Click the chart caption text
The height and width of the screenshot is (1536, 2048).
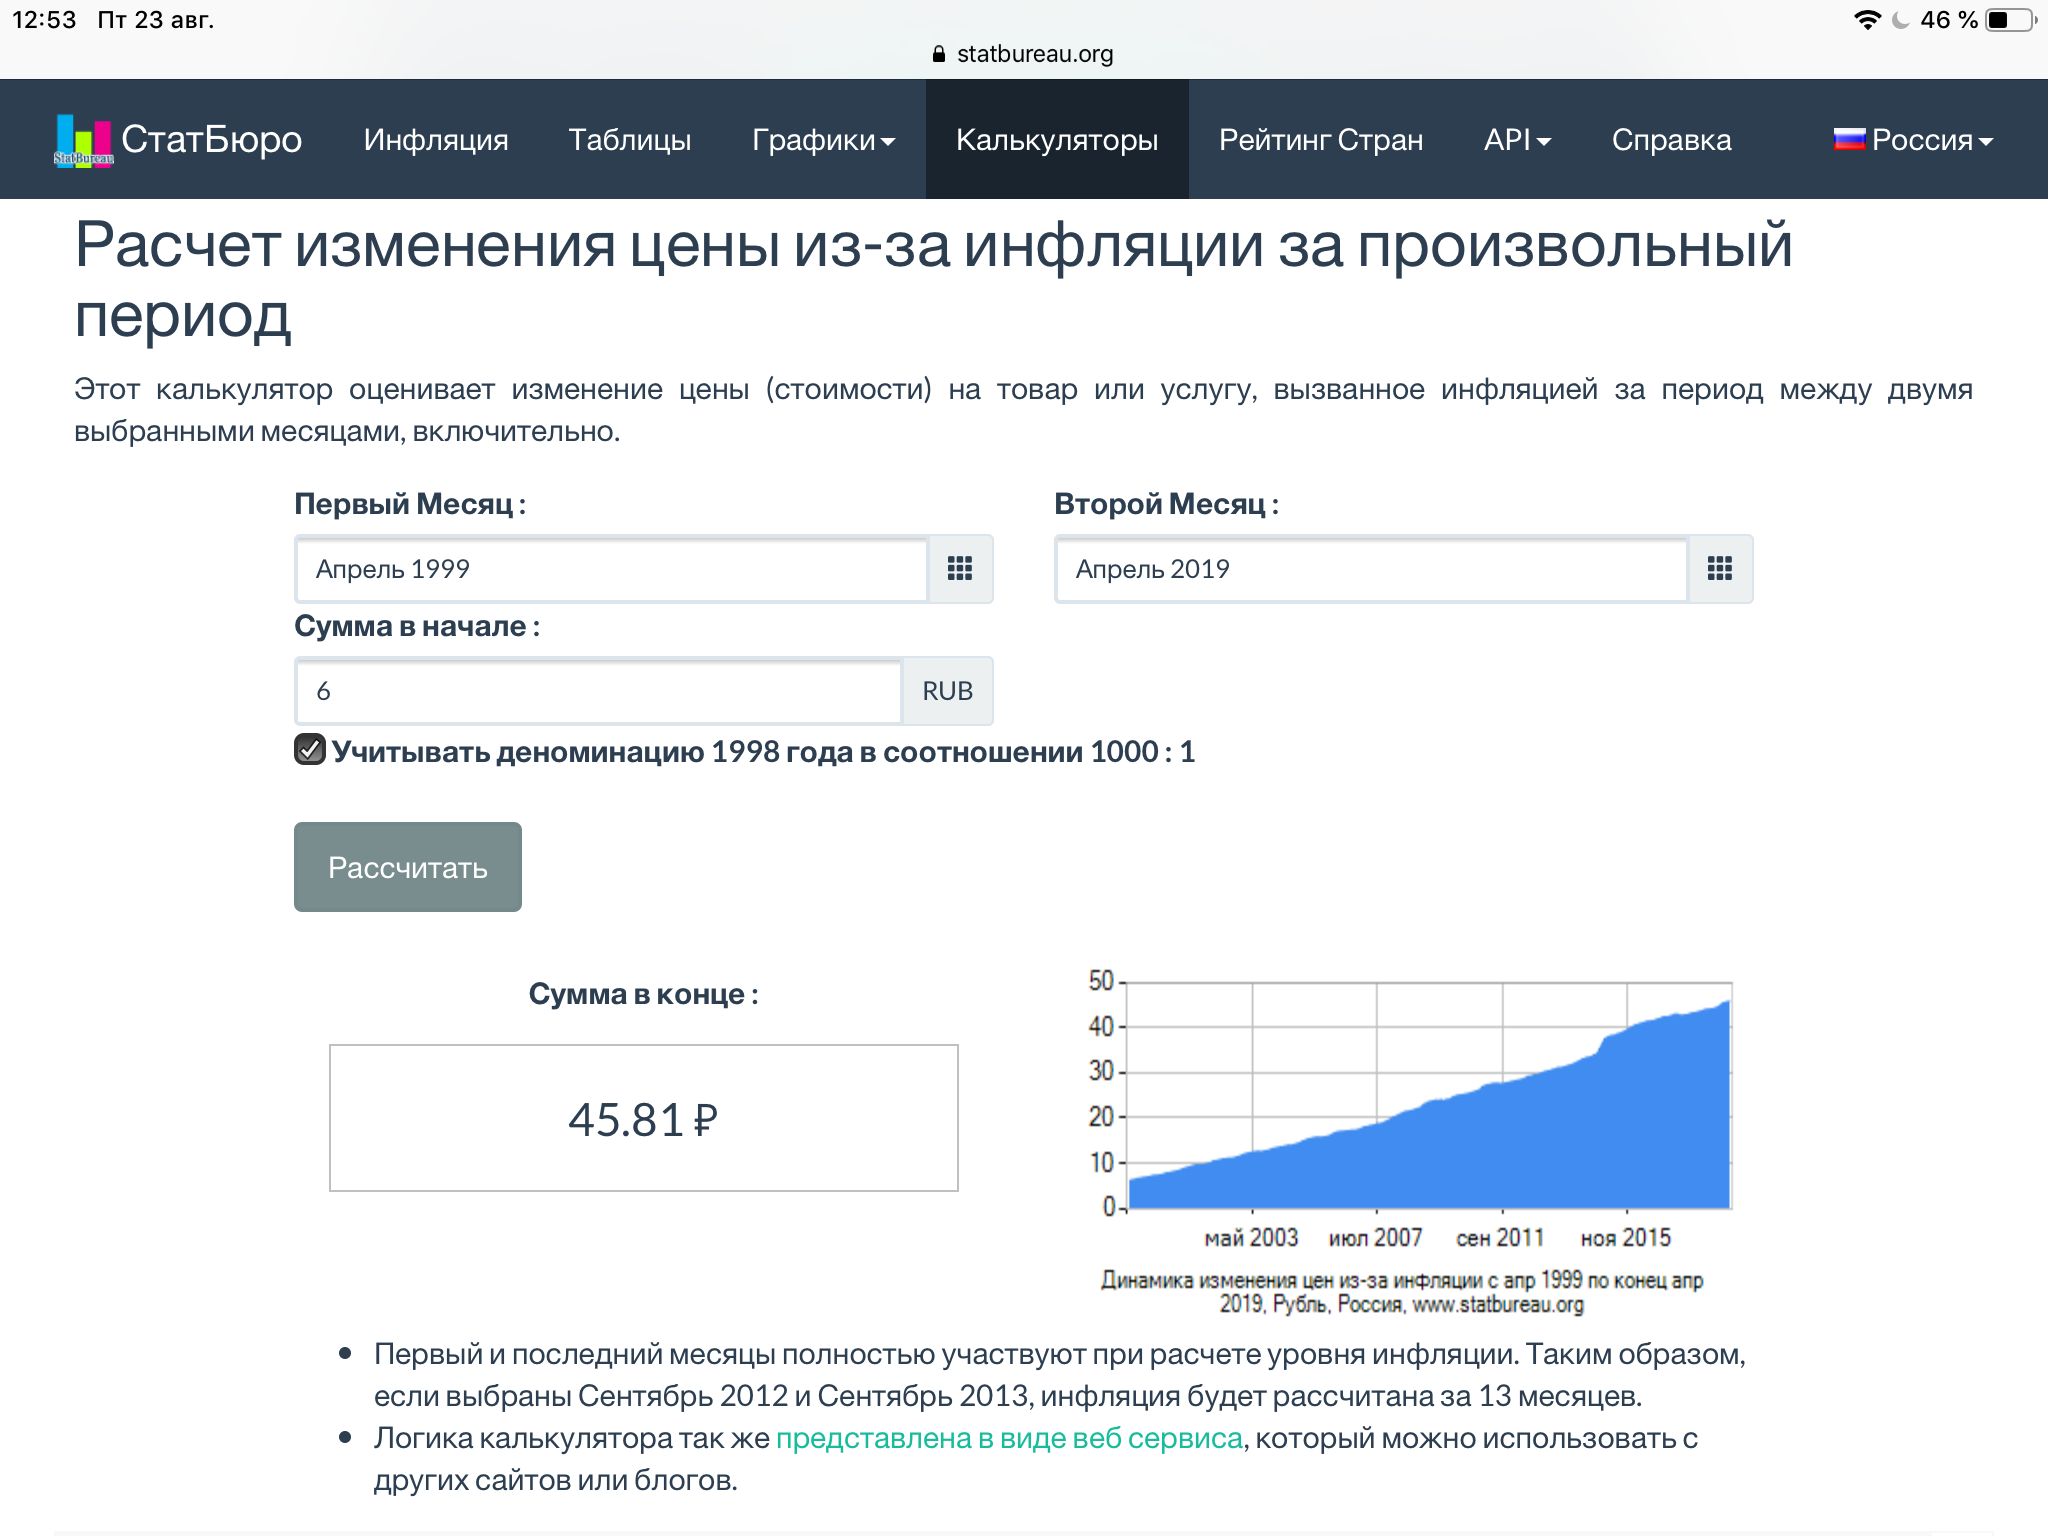click(1402, 1292)
